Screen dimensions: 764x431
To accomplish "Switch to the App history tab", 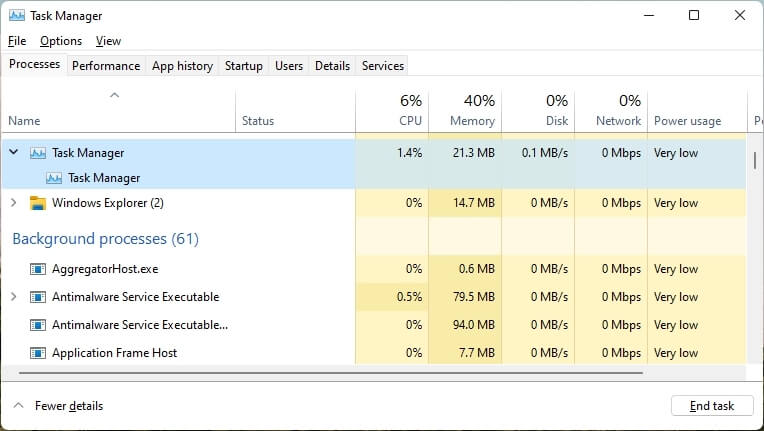I will point(182,66).
